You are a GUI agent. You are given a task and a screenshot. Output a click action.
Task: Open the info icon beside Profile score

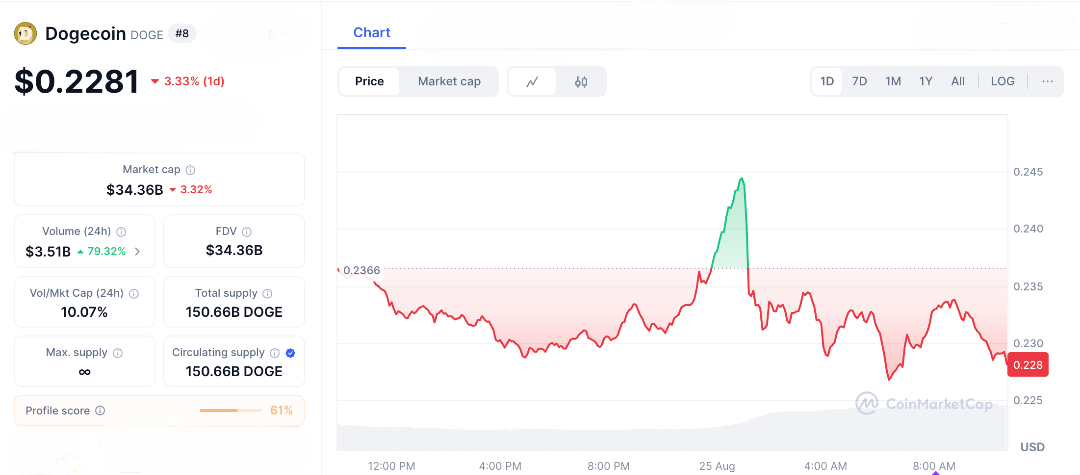(x=100, y=411)
